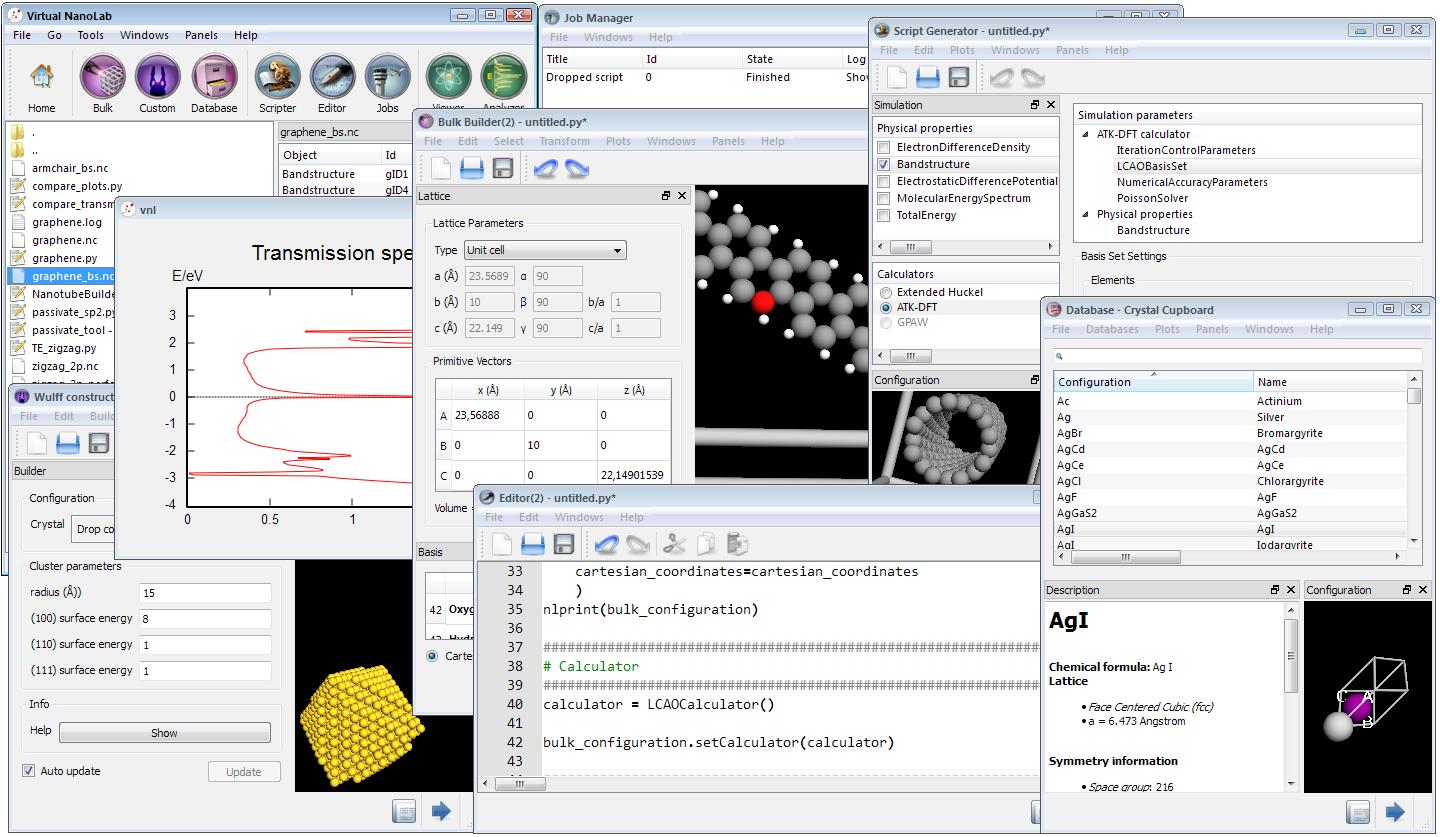Screen dimensions: 1440x837
Task: Enable ElectrostaticDifferencePotential checkbox
Action: [x=883, y=181]
